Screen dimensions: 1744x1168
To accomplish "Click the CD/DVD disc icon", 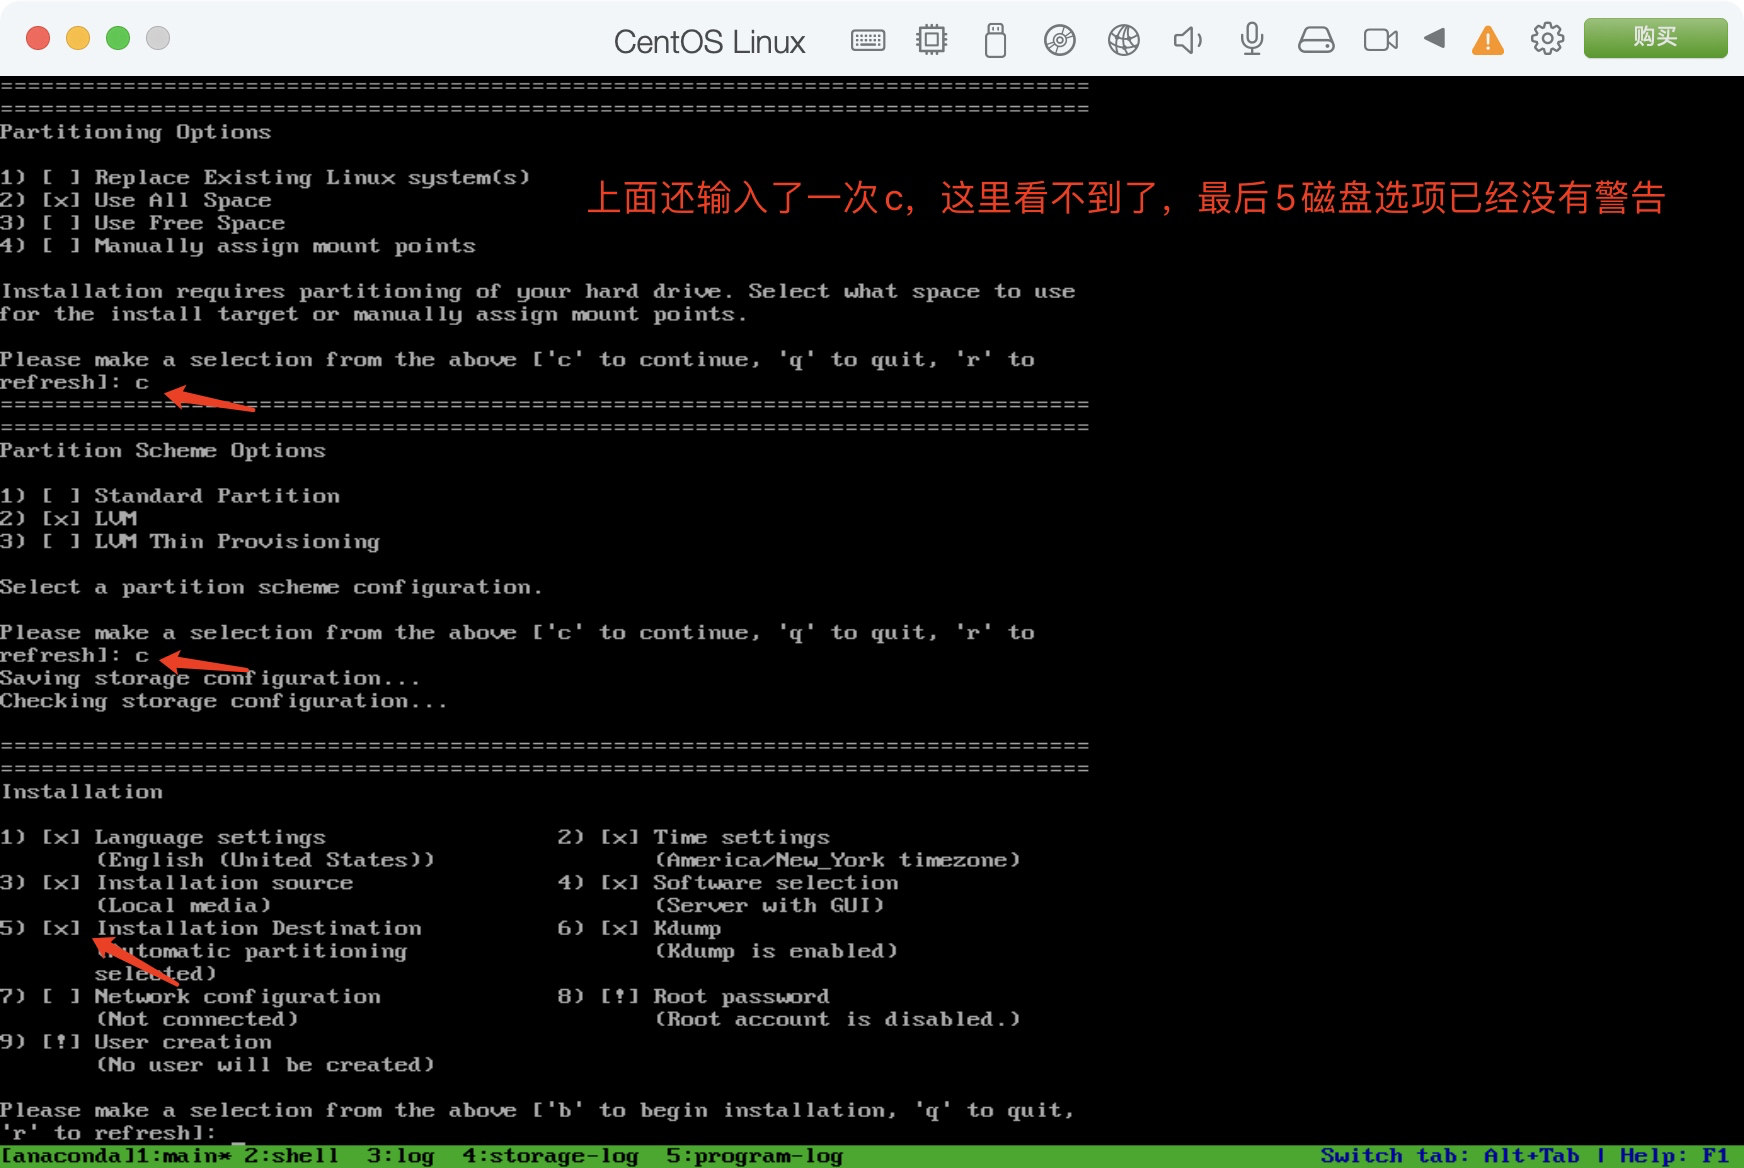I will pyautogui.click(x=1059, y=40).
